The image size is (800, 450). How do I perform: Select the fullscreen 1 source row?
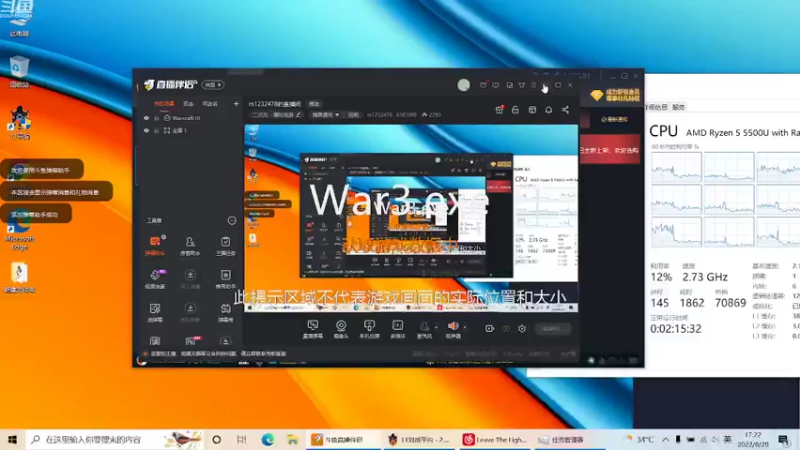190,131
